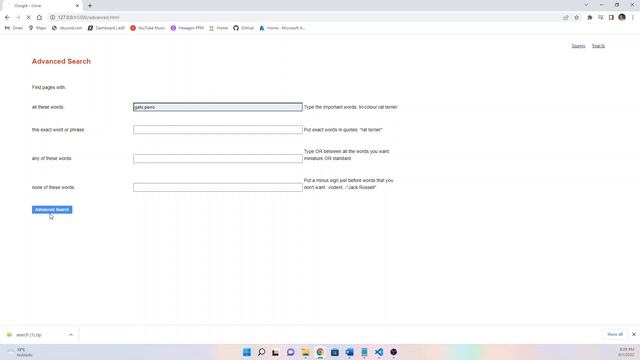Image resolution: width=640 pixels, height=360 pixels.
Task: Open the YouTube Music bookmark
Action: coord(148,28)
